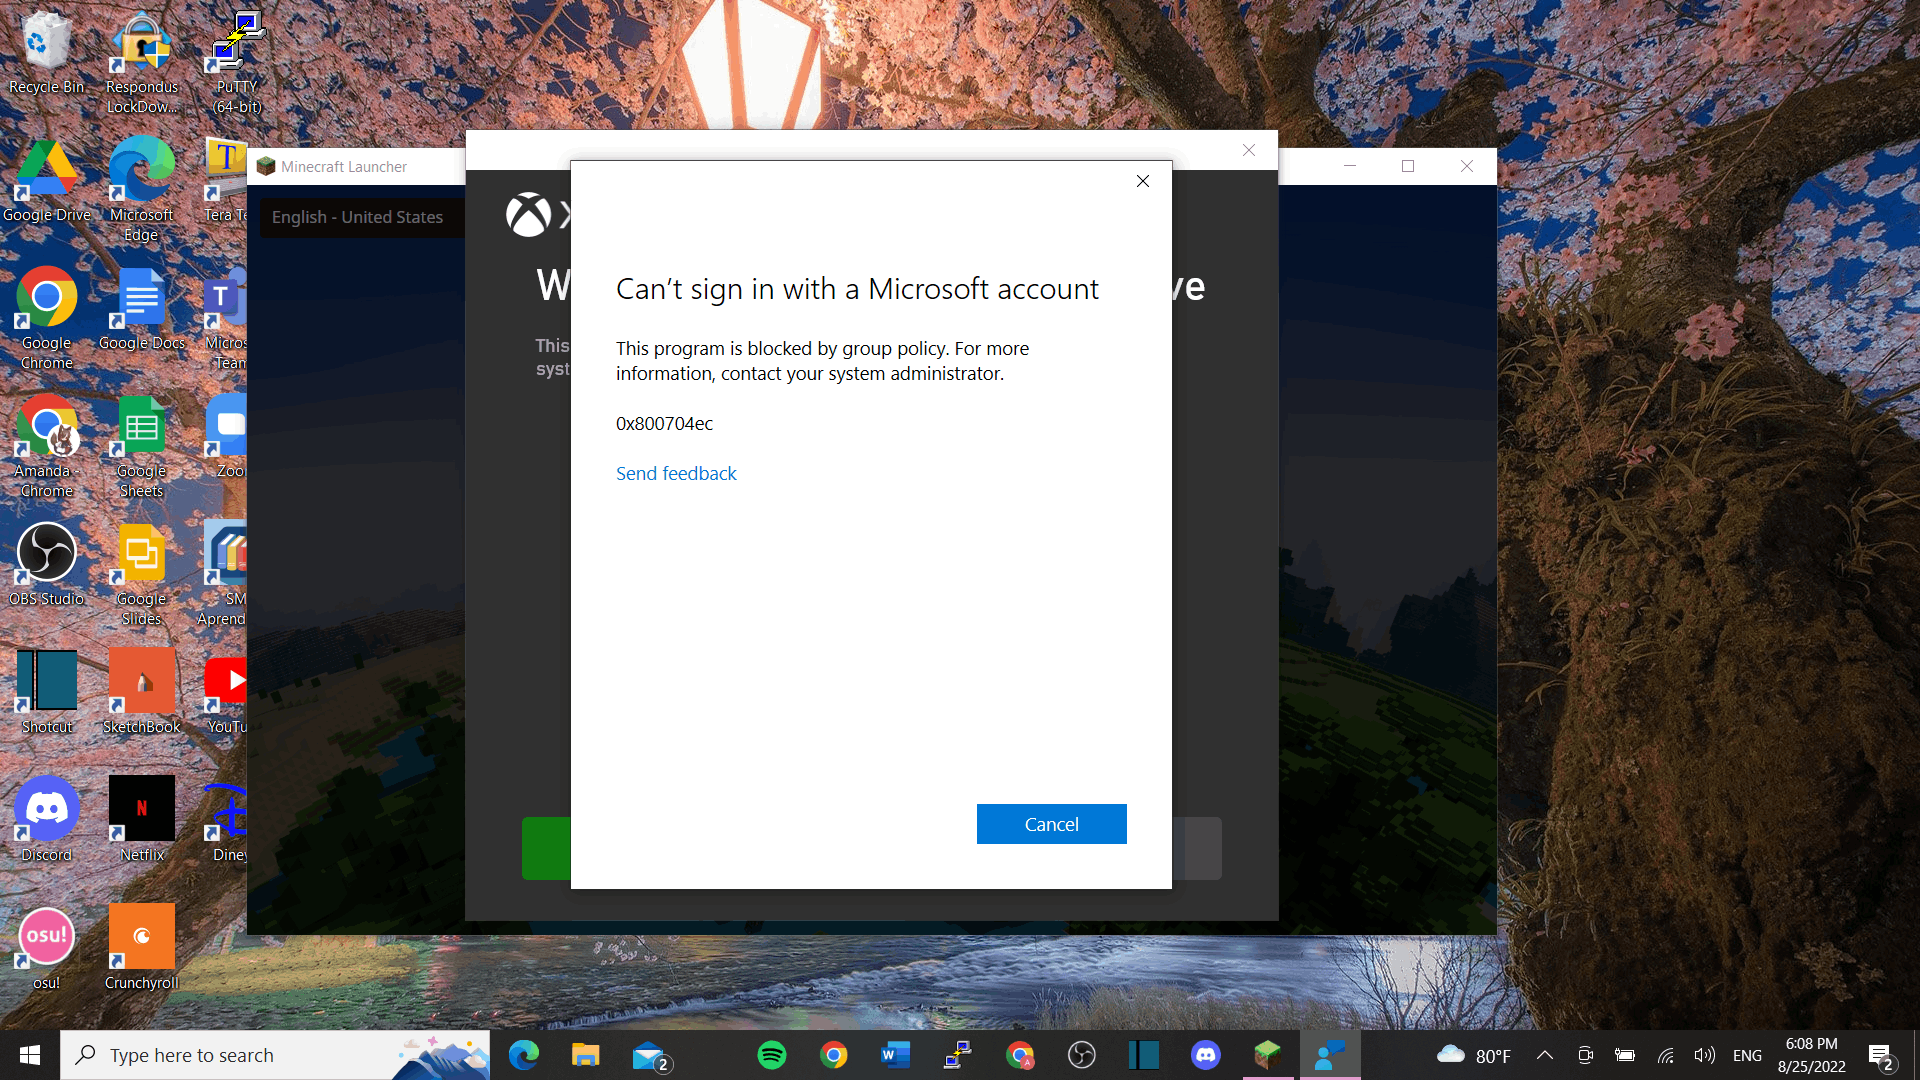Open Google Sheets desktop shortcut
Viewport: 1920px width, 1080px height.
point(142,448)
